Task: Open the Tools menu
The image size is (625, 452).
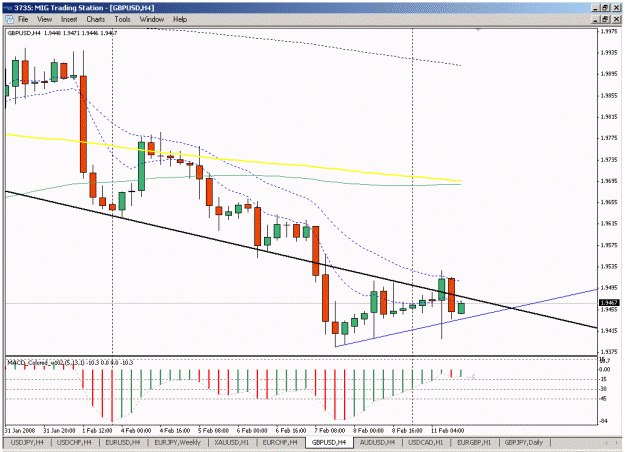Action: (x=122, y=19)
